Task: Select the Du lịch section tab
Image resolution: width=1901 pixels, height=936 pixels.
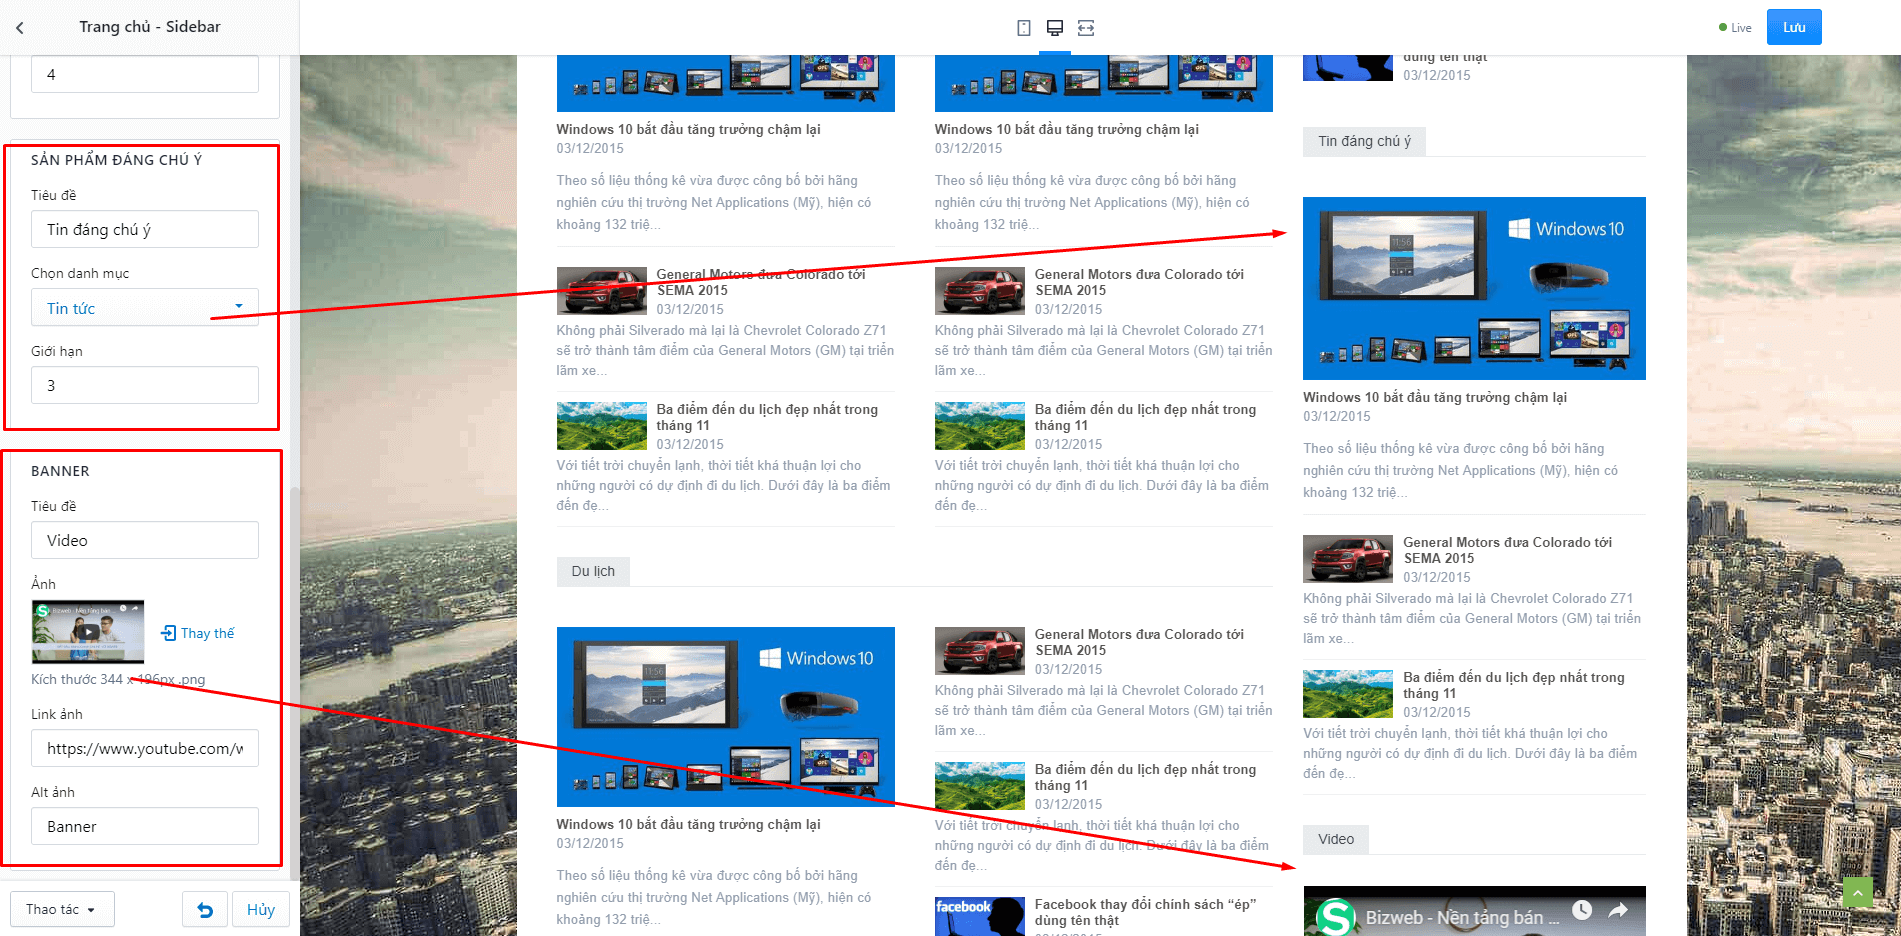Action: tap(593, 572)
